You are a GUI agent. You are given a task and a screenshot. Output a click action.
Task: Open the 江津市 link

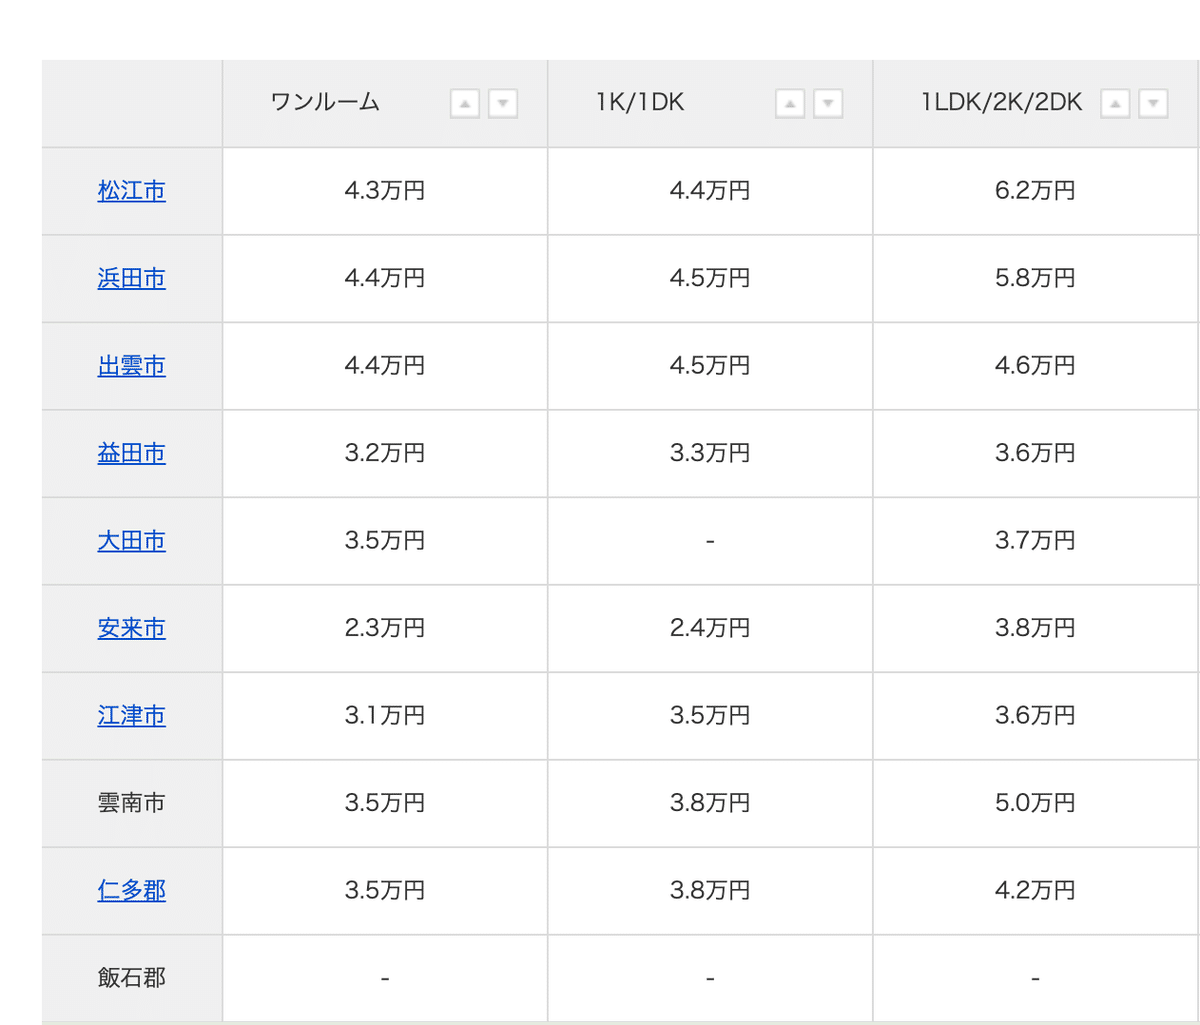pyautogui.click(x=132, y=716)
